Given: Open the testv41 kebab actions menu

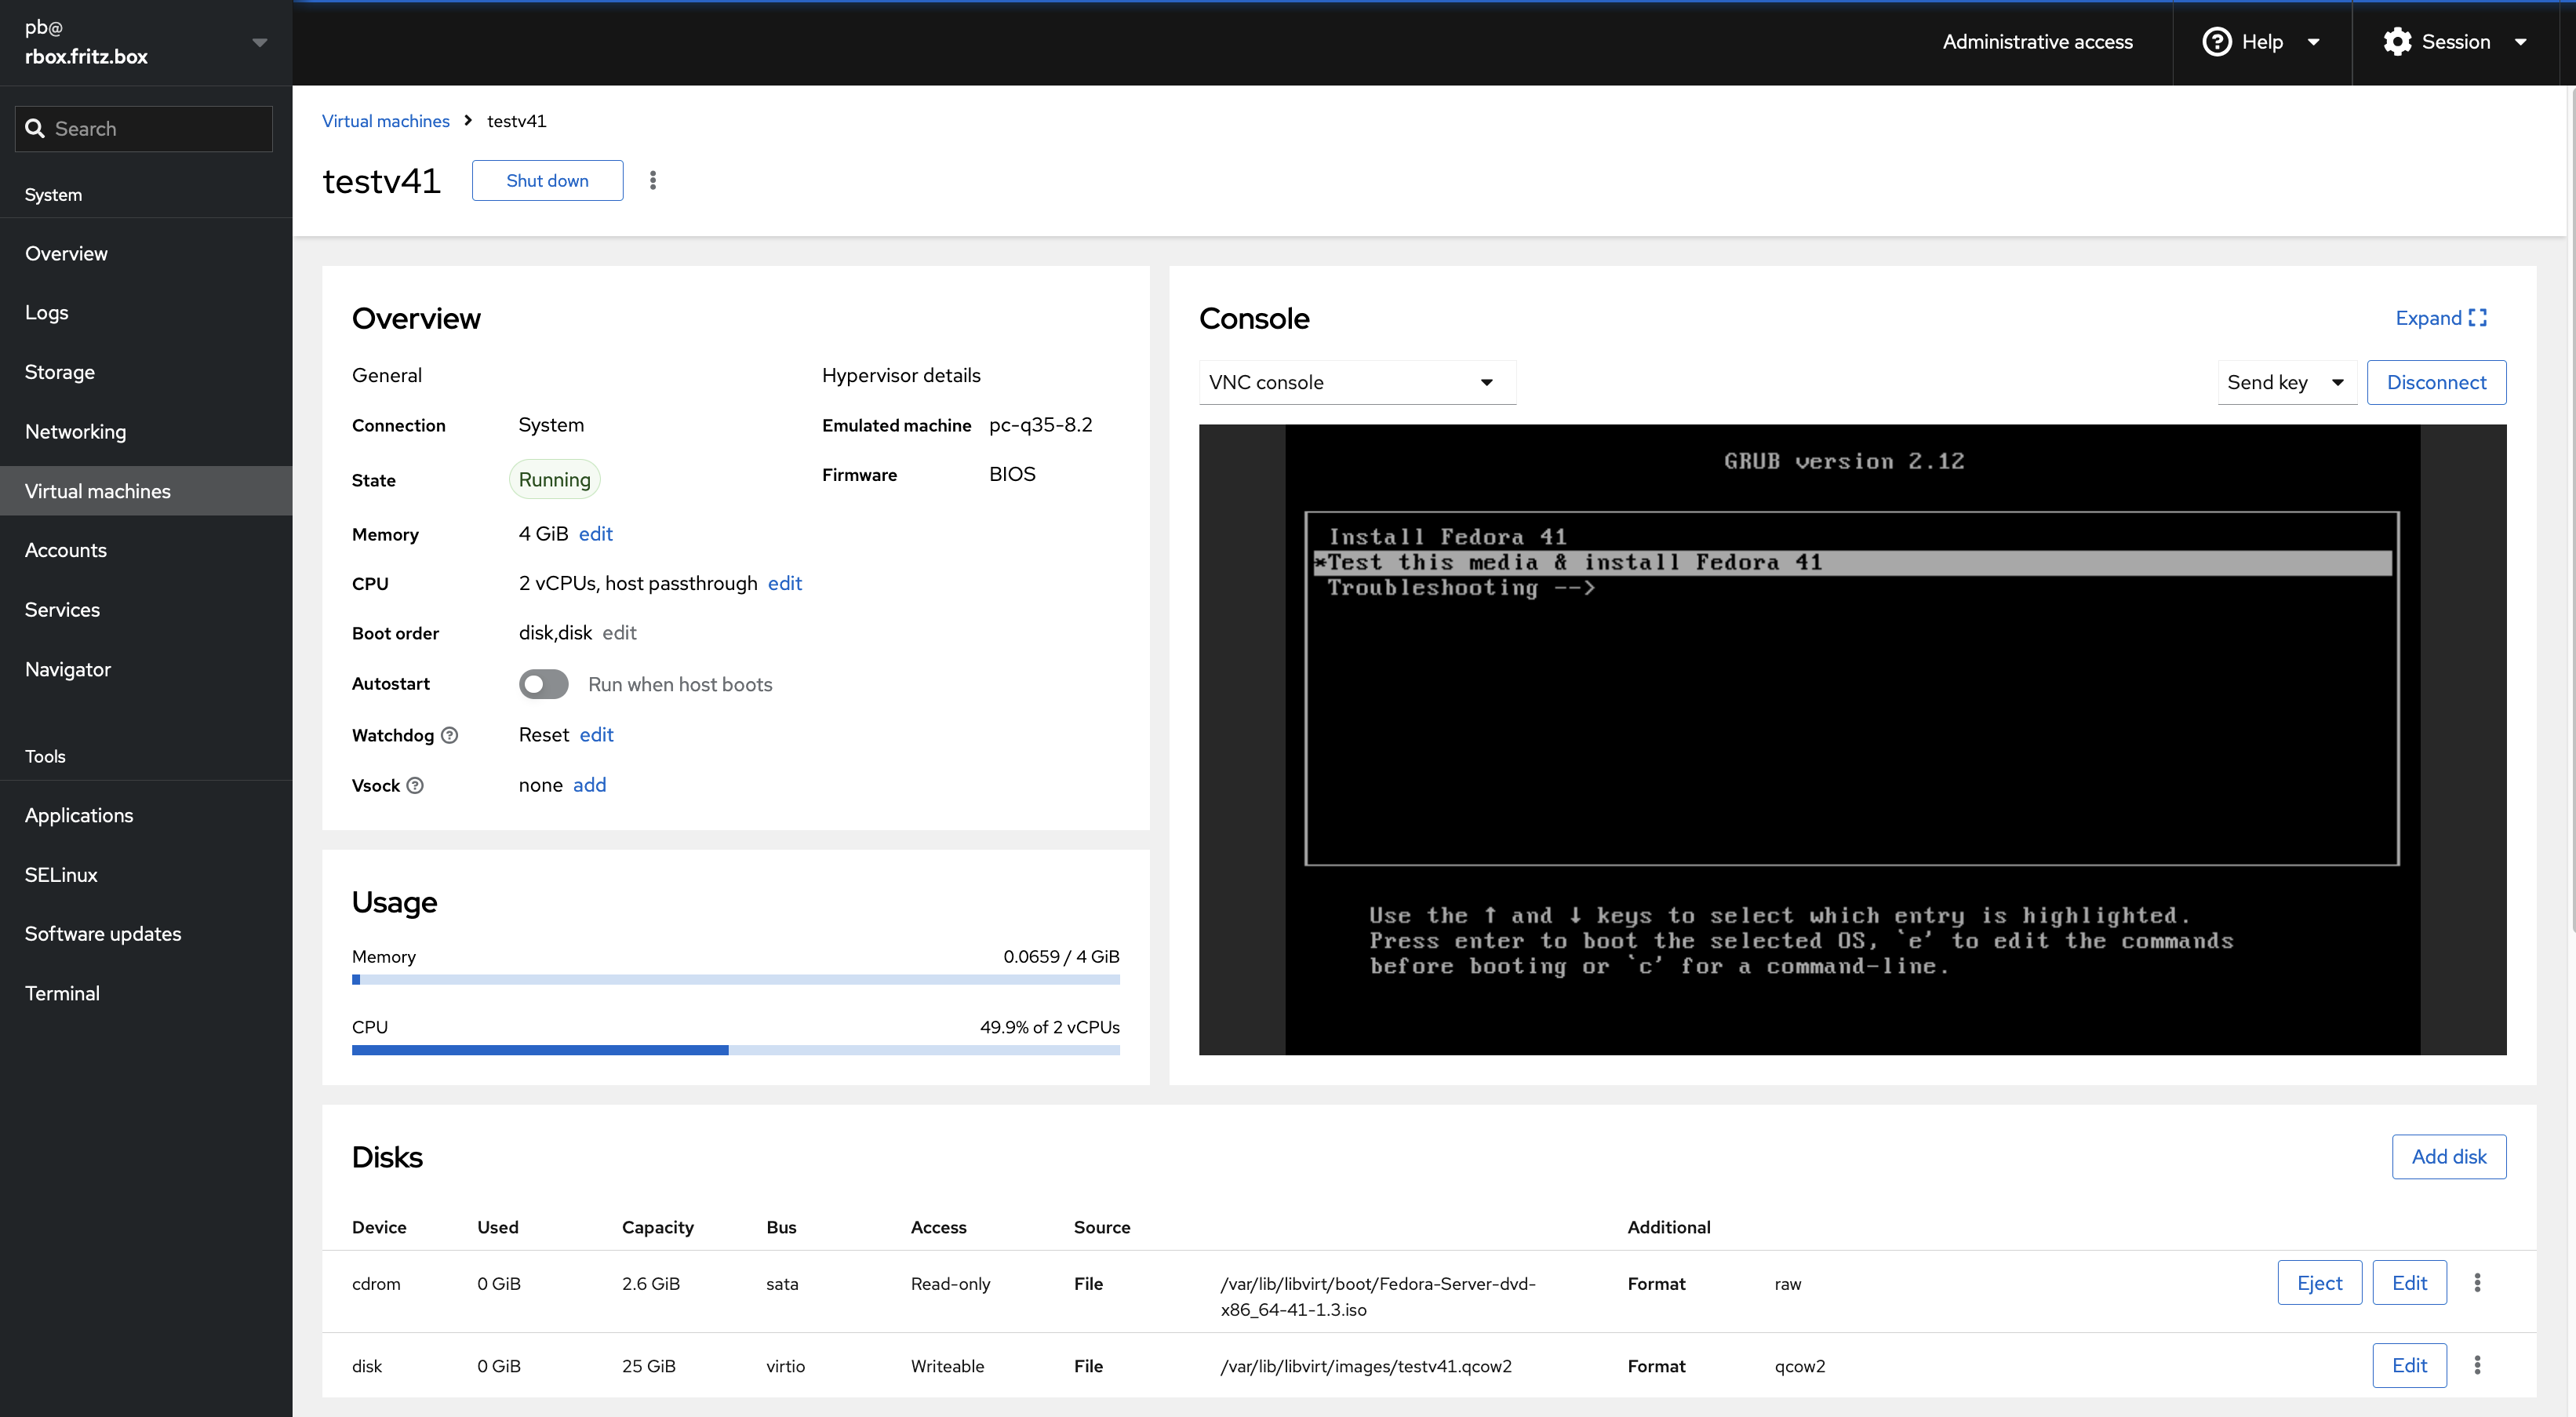Looking at the screenshot, I should pyautogui.click(x=653, y=180).
